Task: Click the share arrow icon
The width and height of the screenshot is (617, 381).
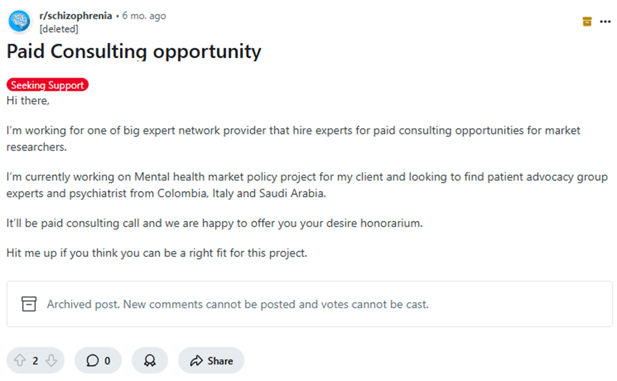Action: pyautogui.click(x=196, y=361)
